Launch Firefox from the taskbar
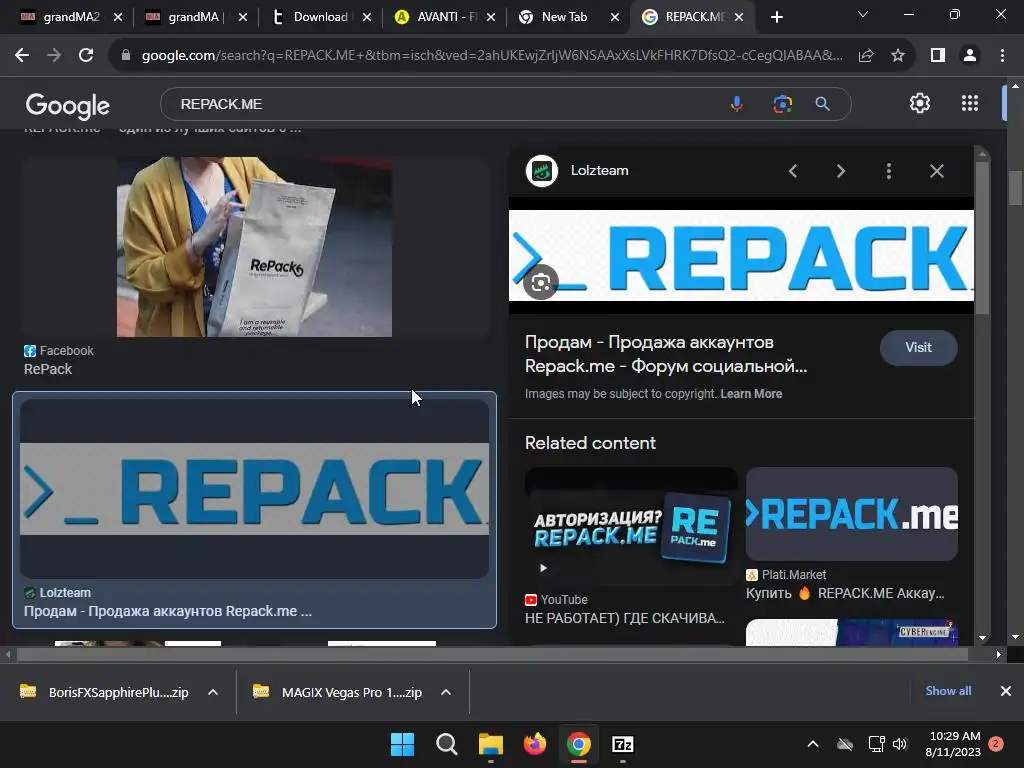This screenshot has height=768, width=1024. [534, 744]
